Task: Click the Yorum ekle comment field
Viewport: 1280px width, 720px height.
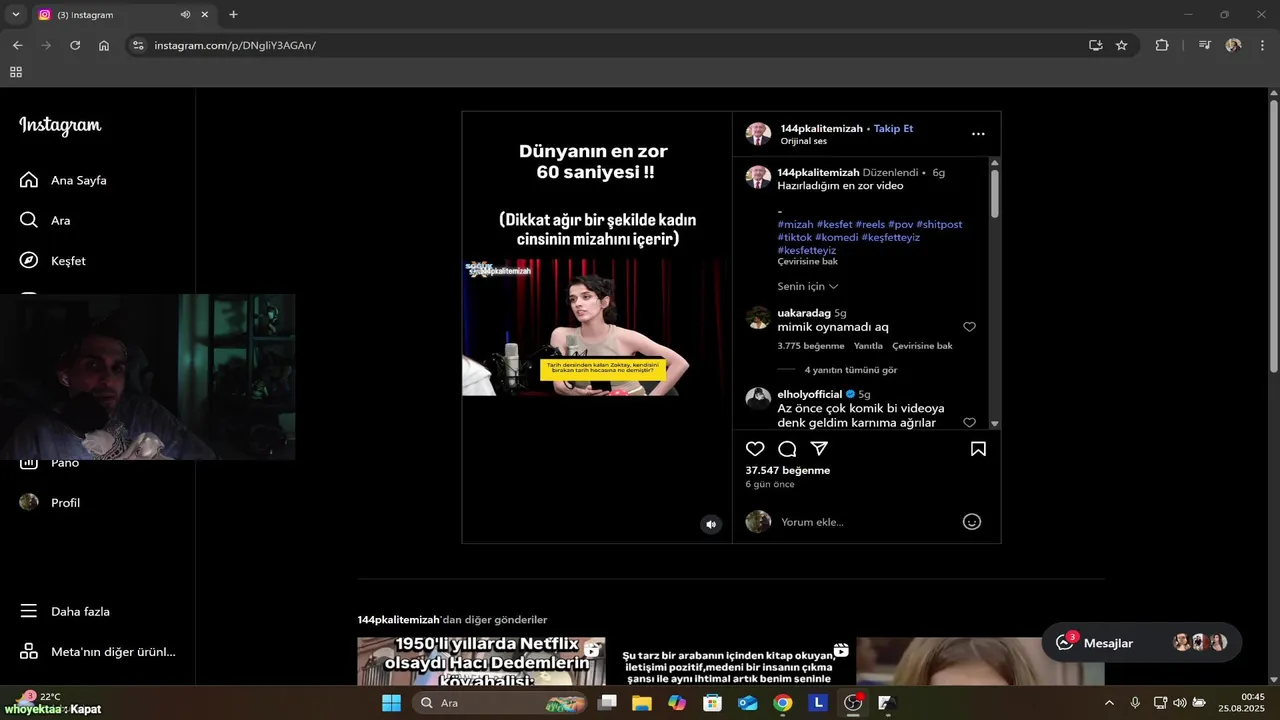Action: 865,522
